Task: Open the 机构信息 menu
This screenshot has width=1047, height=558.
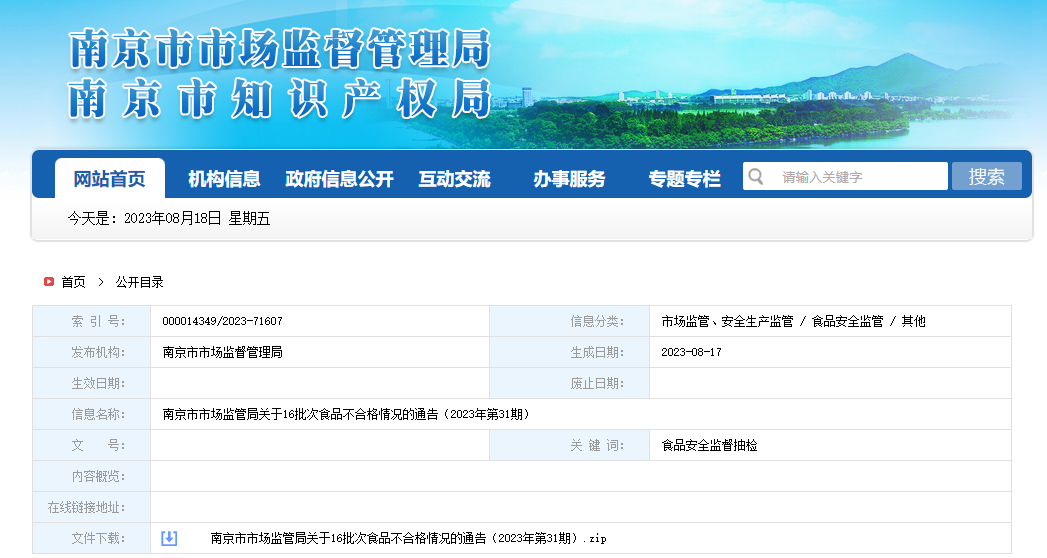Action: coord(224,179)
